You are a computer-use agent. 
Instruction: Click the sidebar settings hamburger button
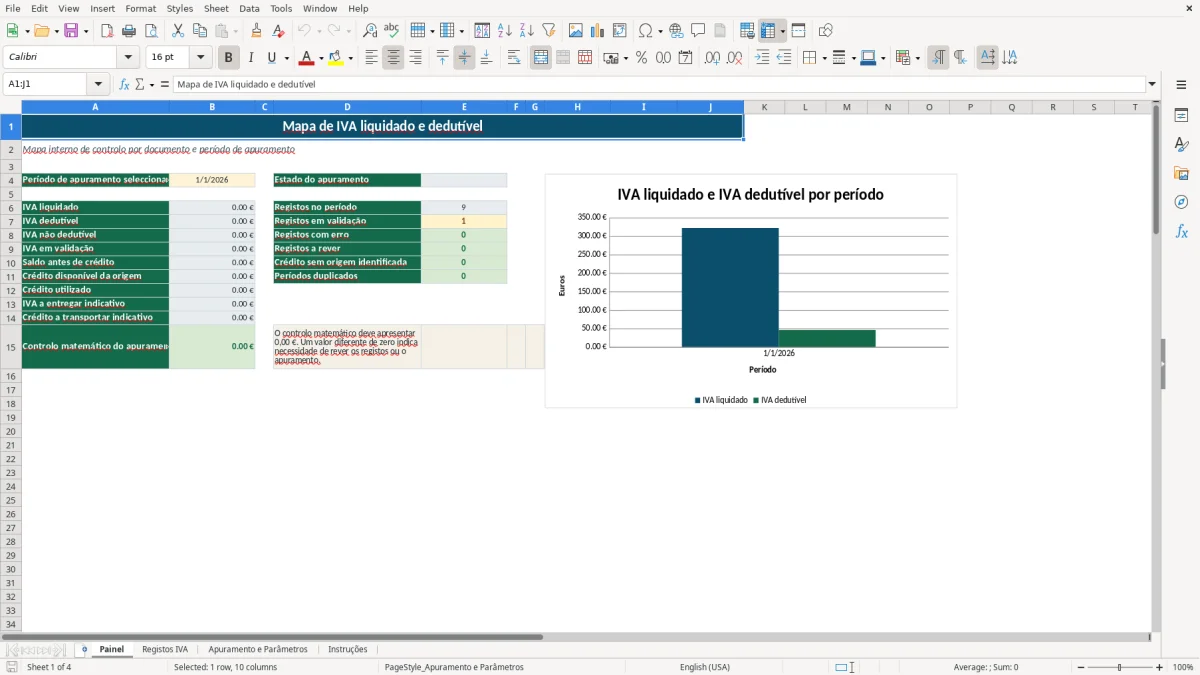1181,85
